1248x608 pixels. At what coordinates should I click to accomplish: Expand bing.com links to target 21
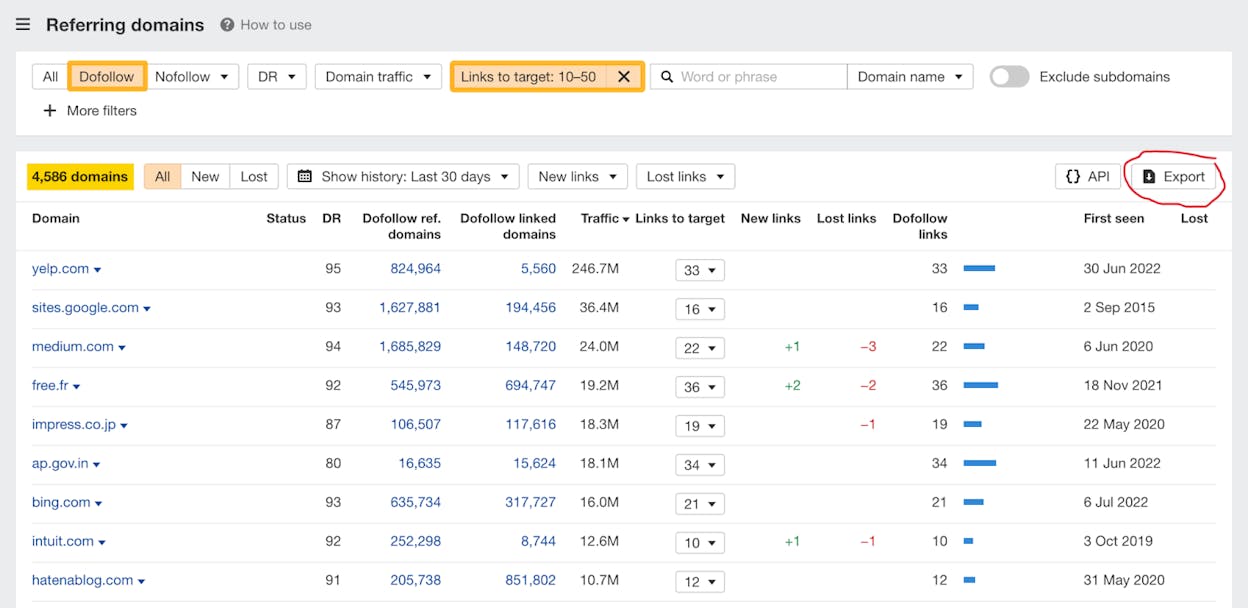click(x=700, y=504)
